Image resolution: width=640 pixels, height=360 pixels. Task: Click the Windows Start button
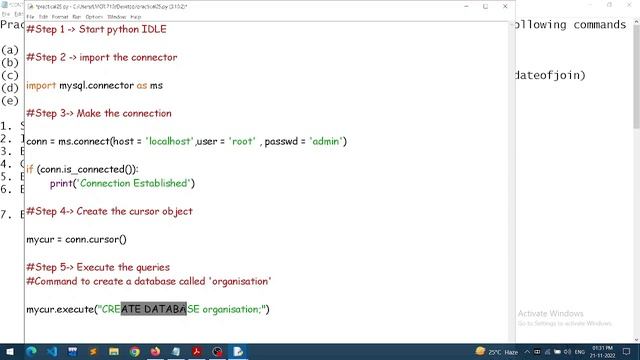pos(10,351)
